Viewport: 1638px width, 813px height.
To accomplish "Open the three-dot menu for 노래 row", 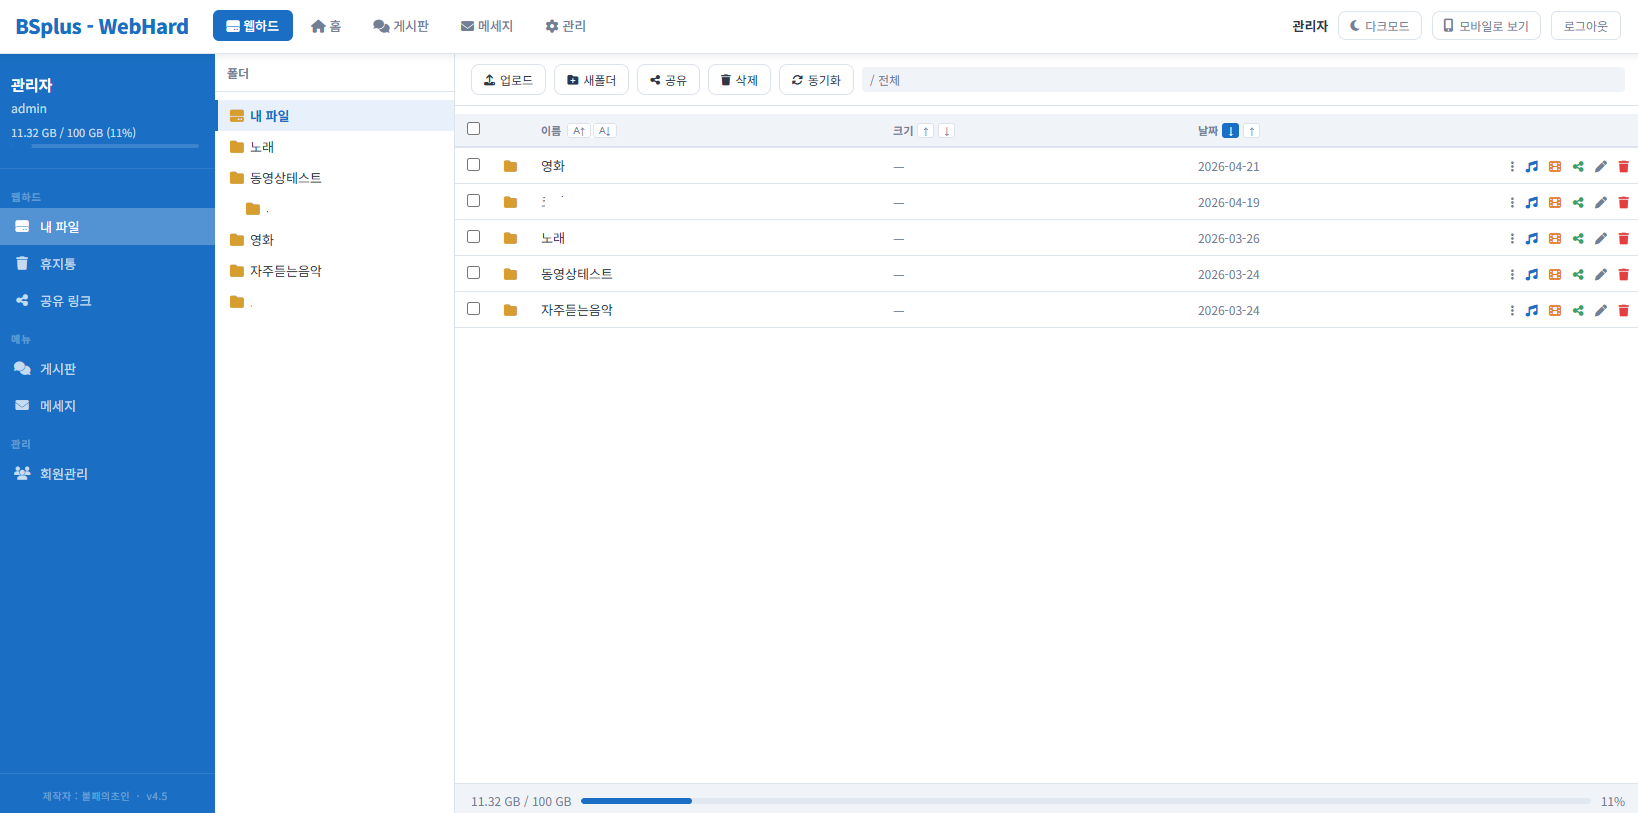I will (x=1512, y=239).
